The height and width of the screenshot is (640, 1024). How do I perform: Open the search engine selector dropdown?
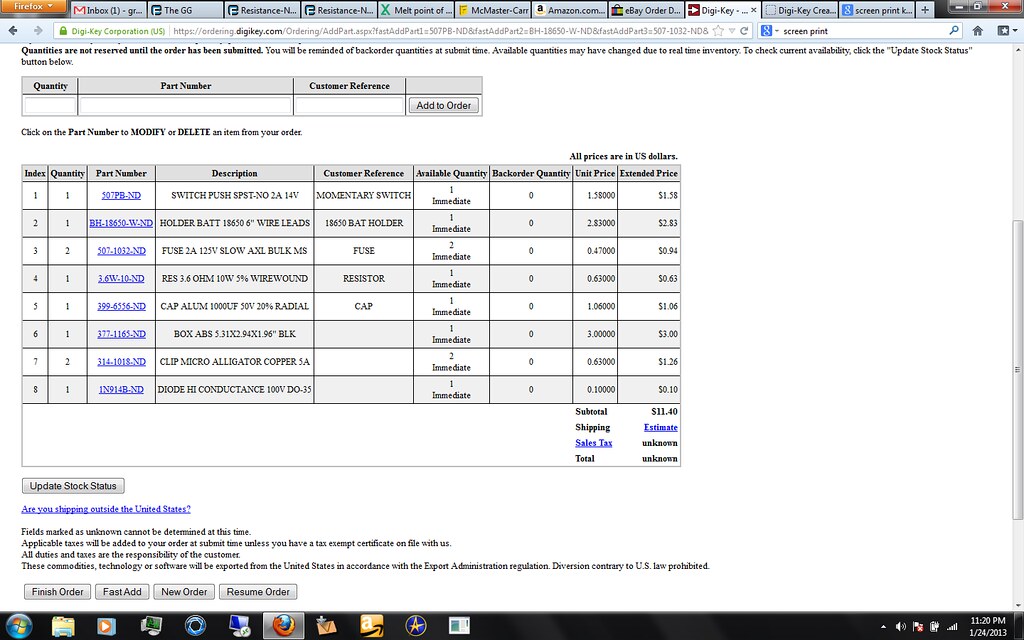tap(769, 31)
